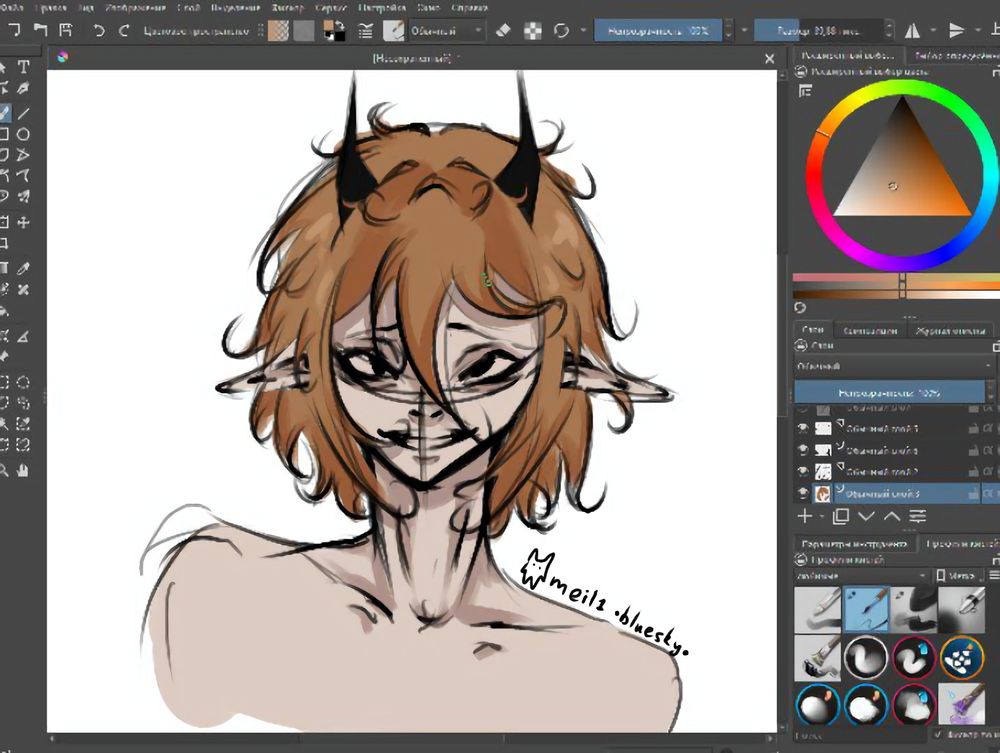Select the Measure tool

point(23,336)
